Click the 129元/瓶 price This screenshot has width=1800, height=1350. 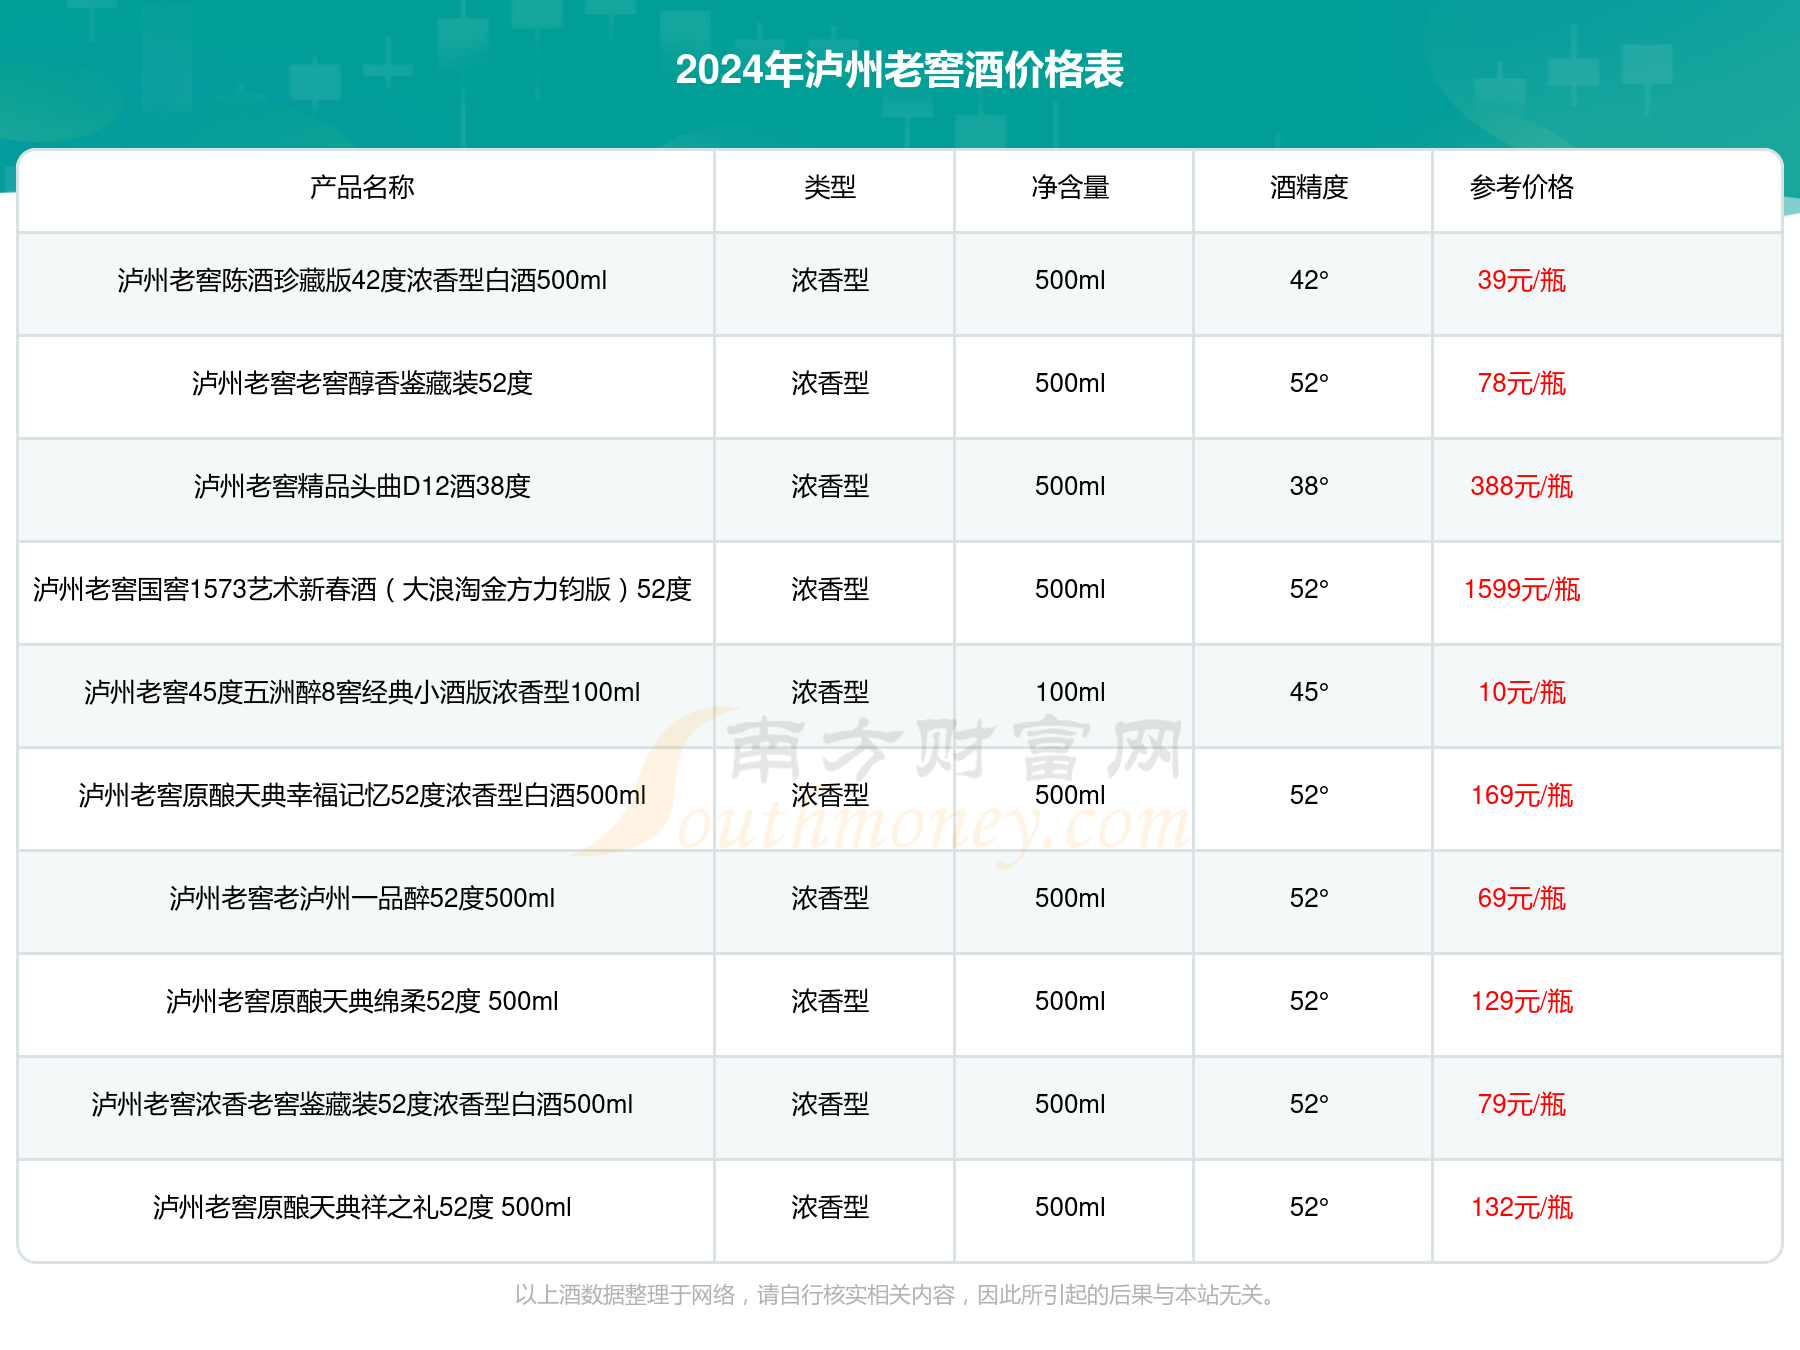[x=1522, y=1001]
